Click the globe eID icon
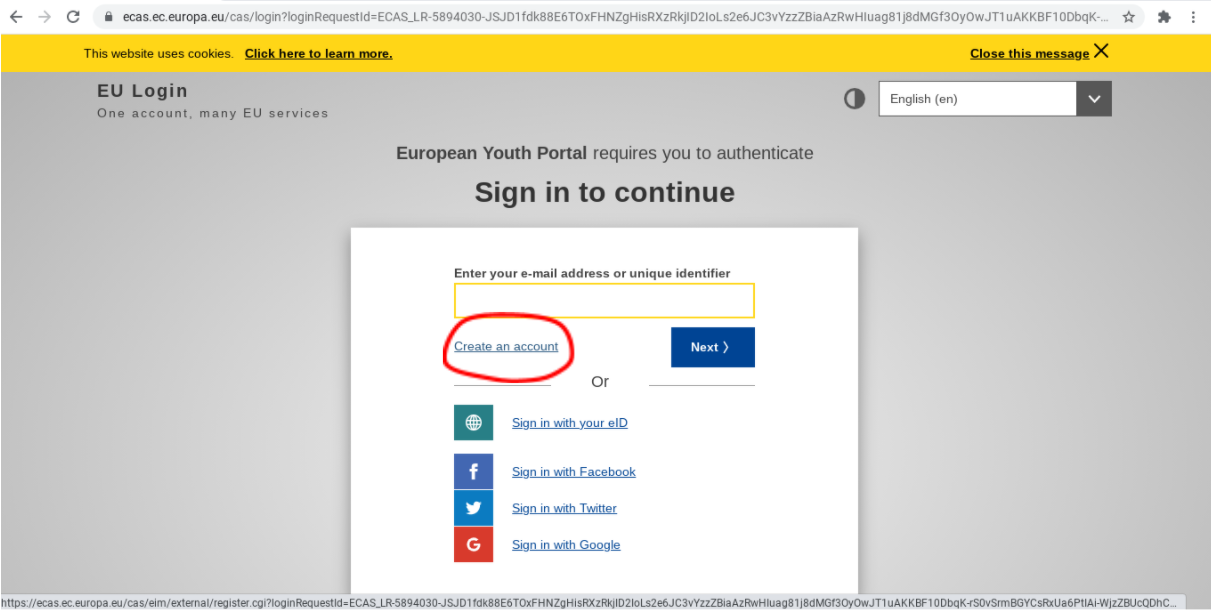This screenshot has height=610, width=1211. (473, 423)
